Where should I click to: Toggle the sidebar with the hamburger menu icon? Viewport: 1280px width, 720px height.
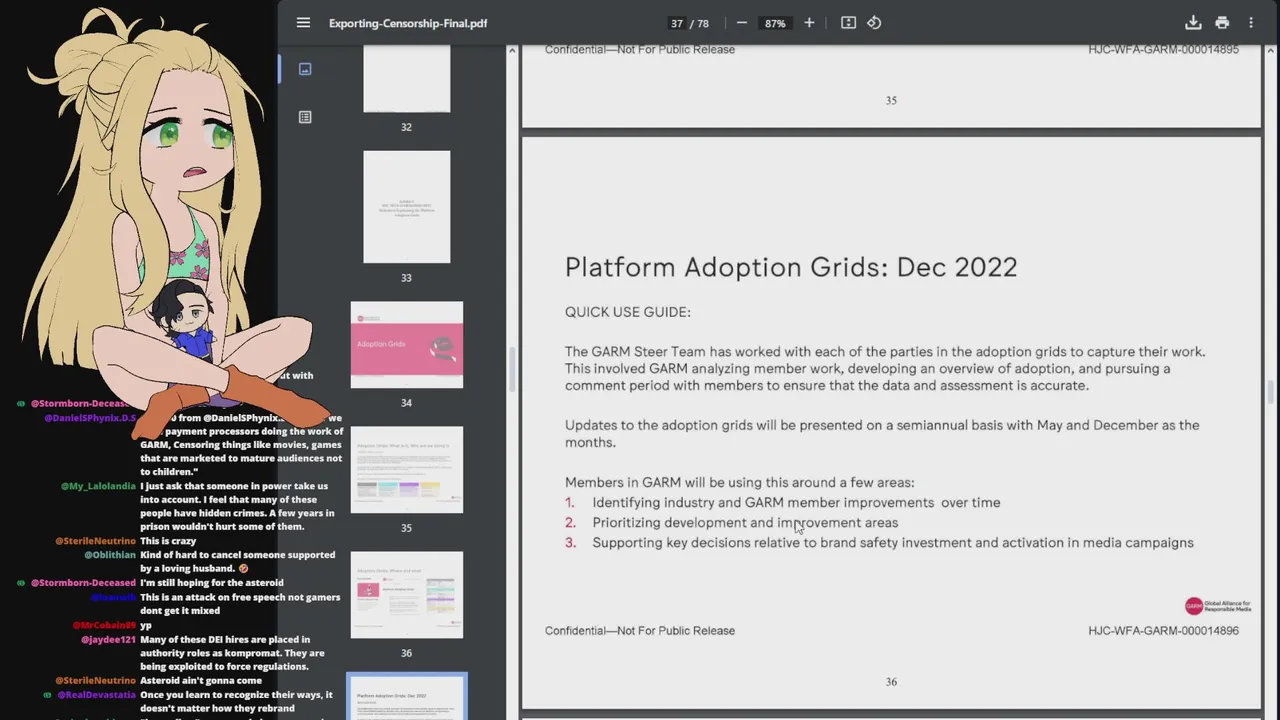(x=303, y=23)
